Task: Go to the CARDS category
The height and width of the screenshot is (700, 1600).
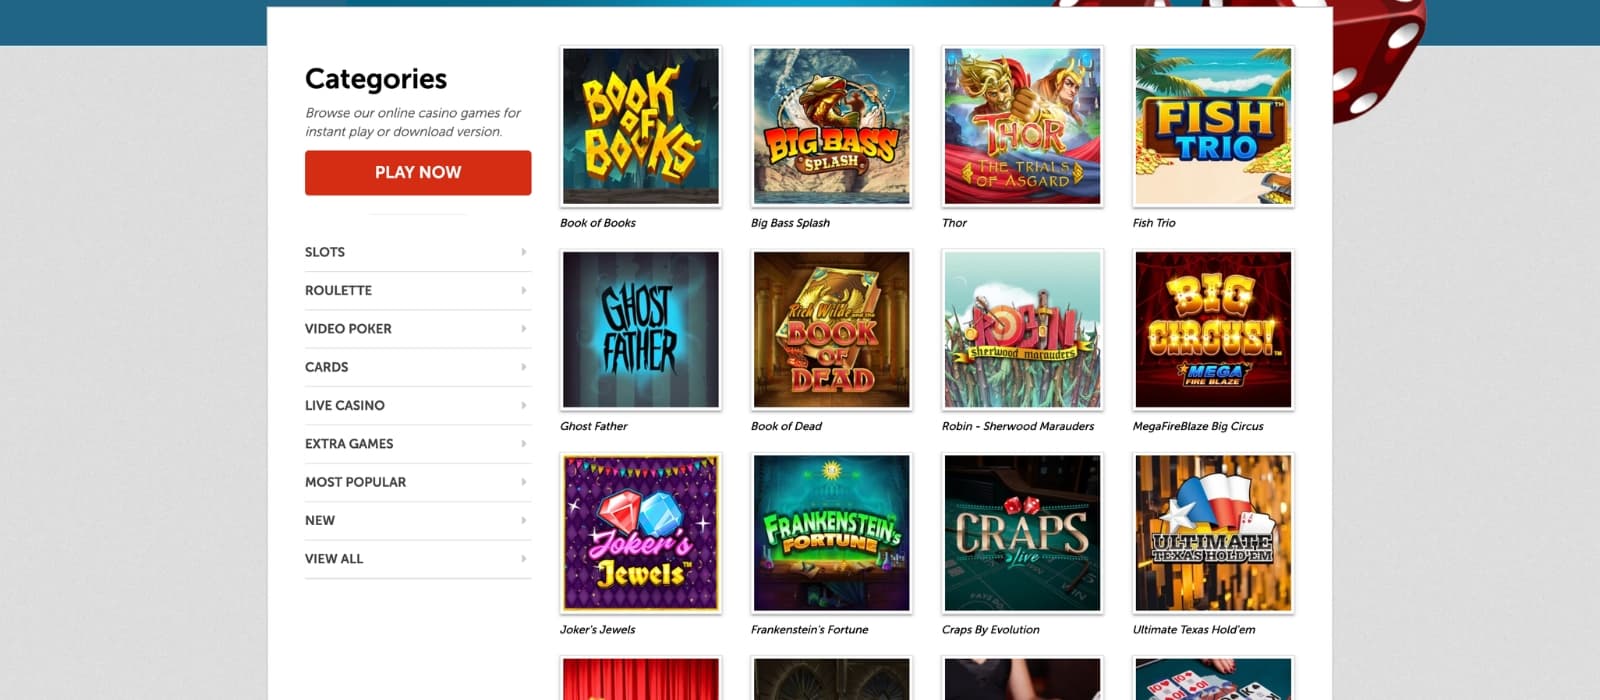Action: click(418, 367)
